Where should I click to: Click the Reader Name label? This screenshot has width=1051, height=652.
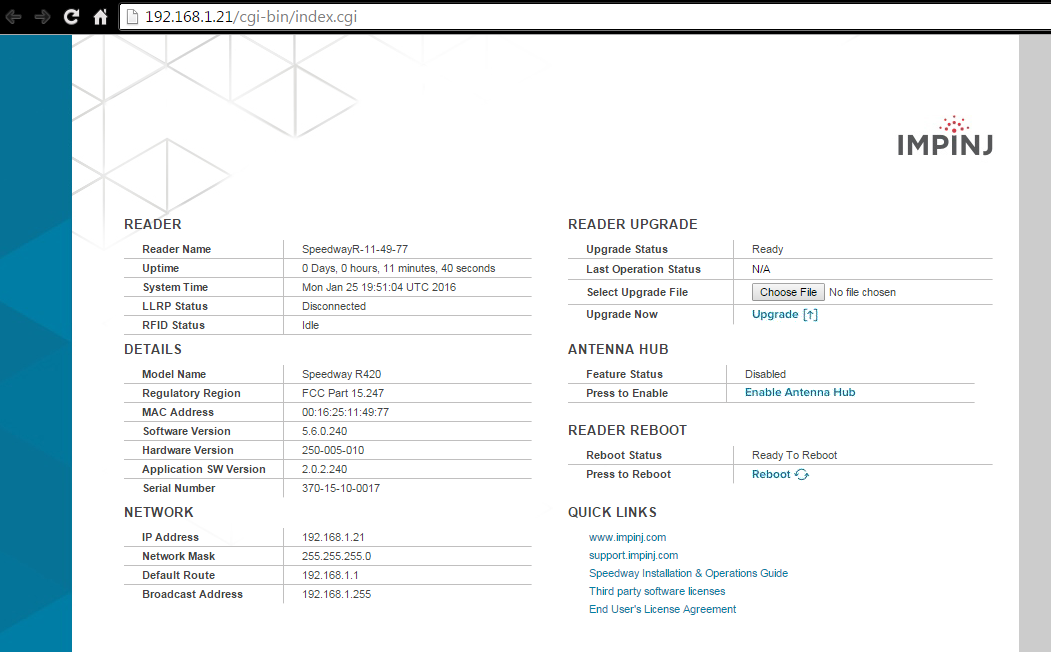176,249
